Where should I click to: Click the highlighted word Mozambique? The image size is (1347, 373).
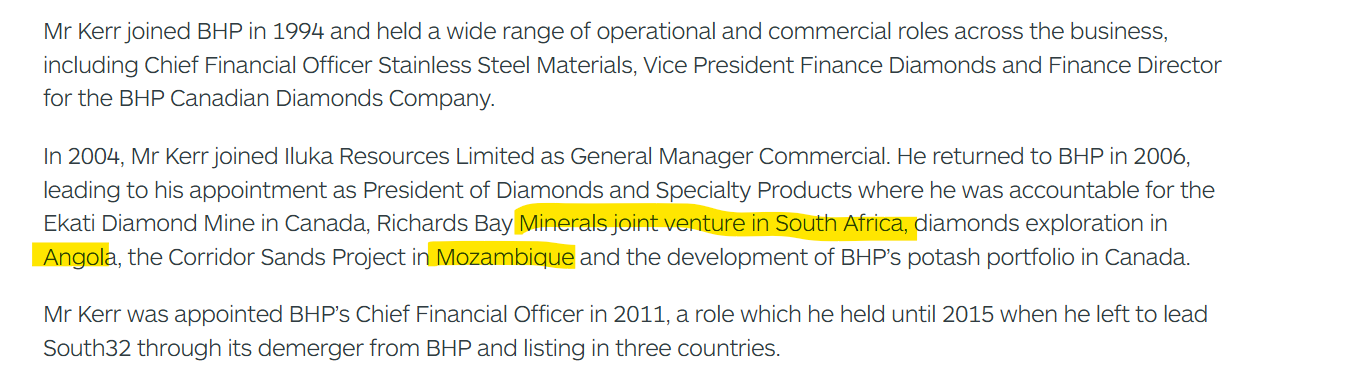[x=505, y=257]
